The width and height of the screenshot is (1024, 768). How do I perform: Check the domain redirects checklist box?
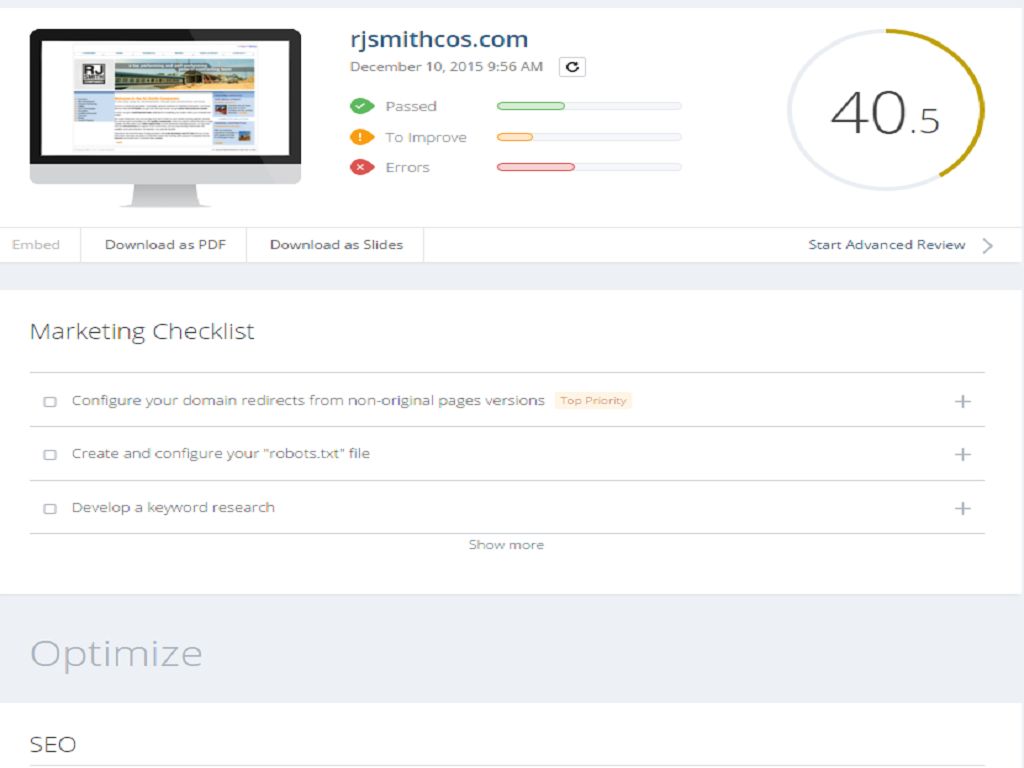click(x=50, y=401)
